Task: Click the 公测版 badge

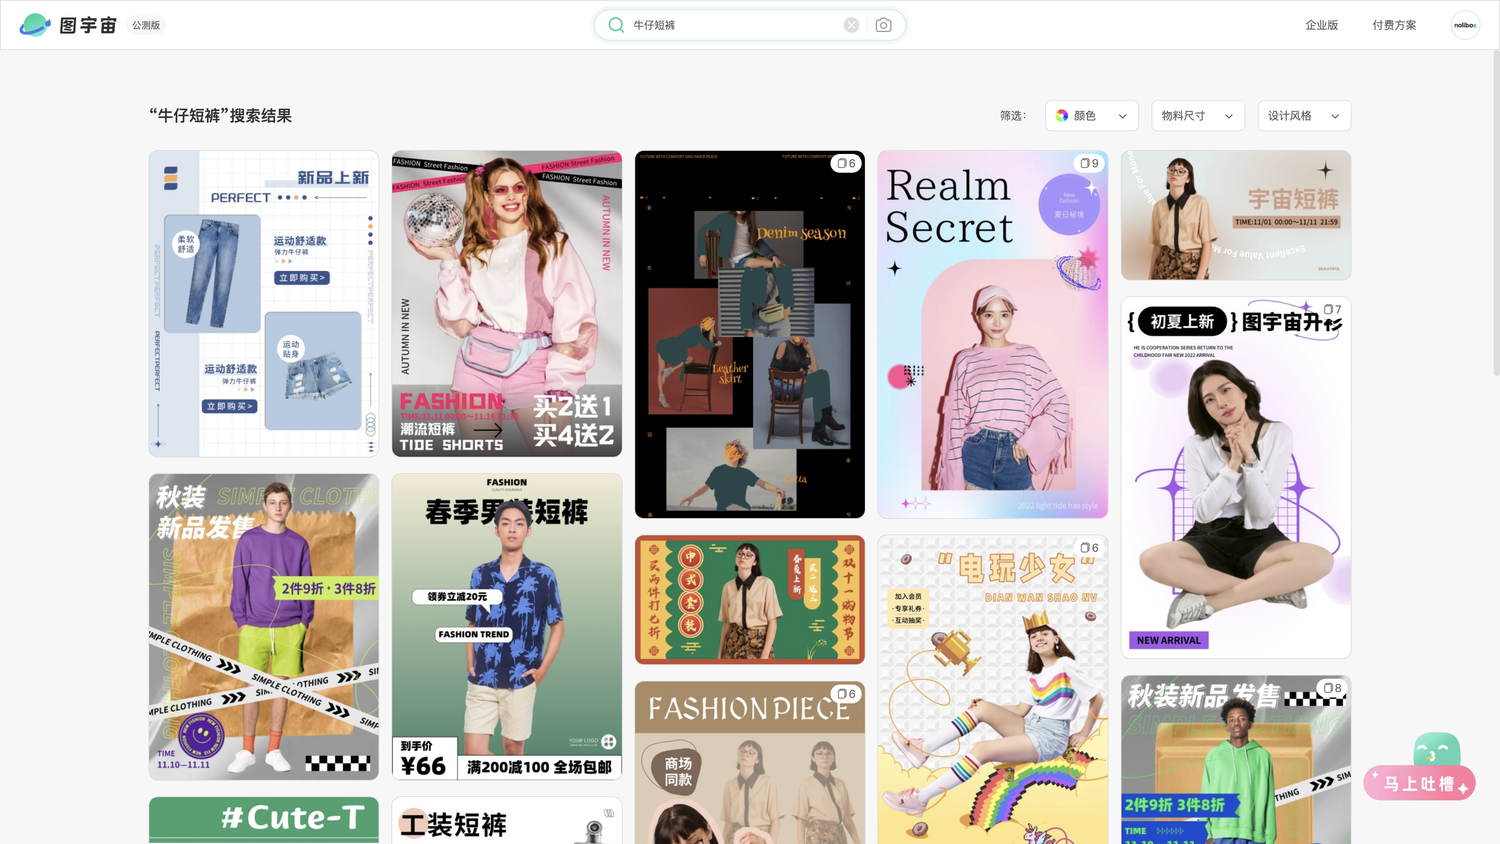Action: [146, 25]
